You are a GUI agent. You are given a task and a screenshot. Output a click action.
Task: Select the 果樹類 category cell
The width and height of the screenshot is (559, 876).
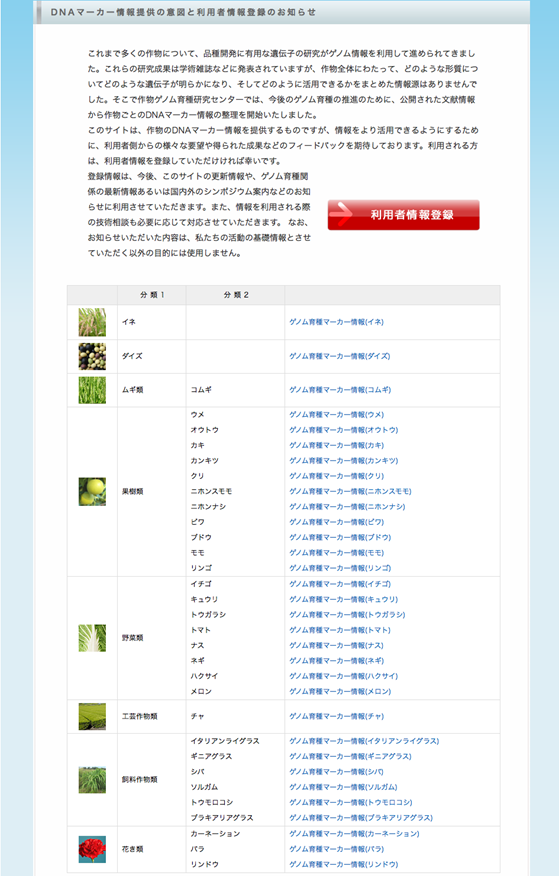(152, 492)
